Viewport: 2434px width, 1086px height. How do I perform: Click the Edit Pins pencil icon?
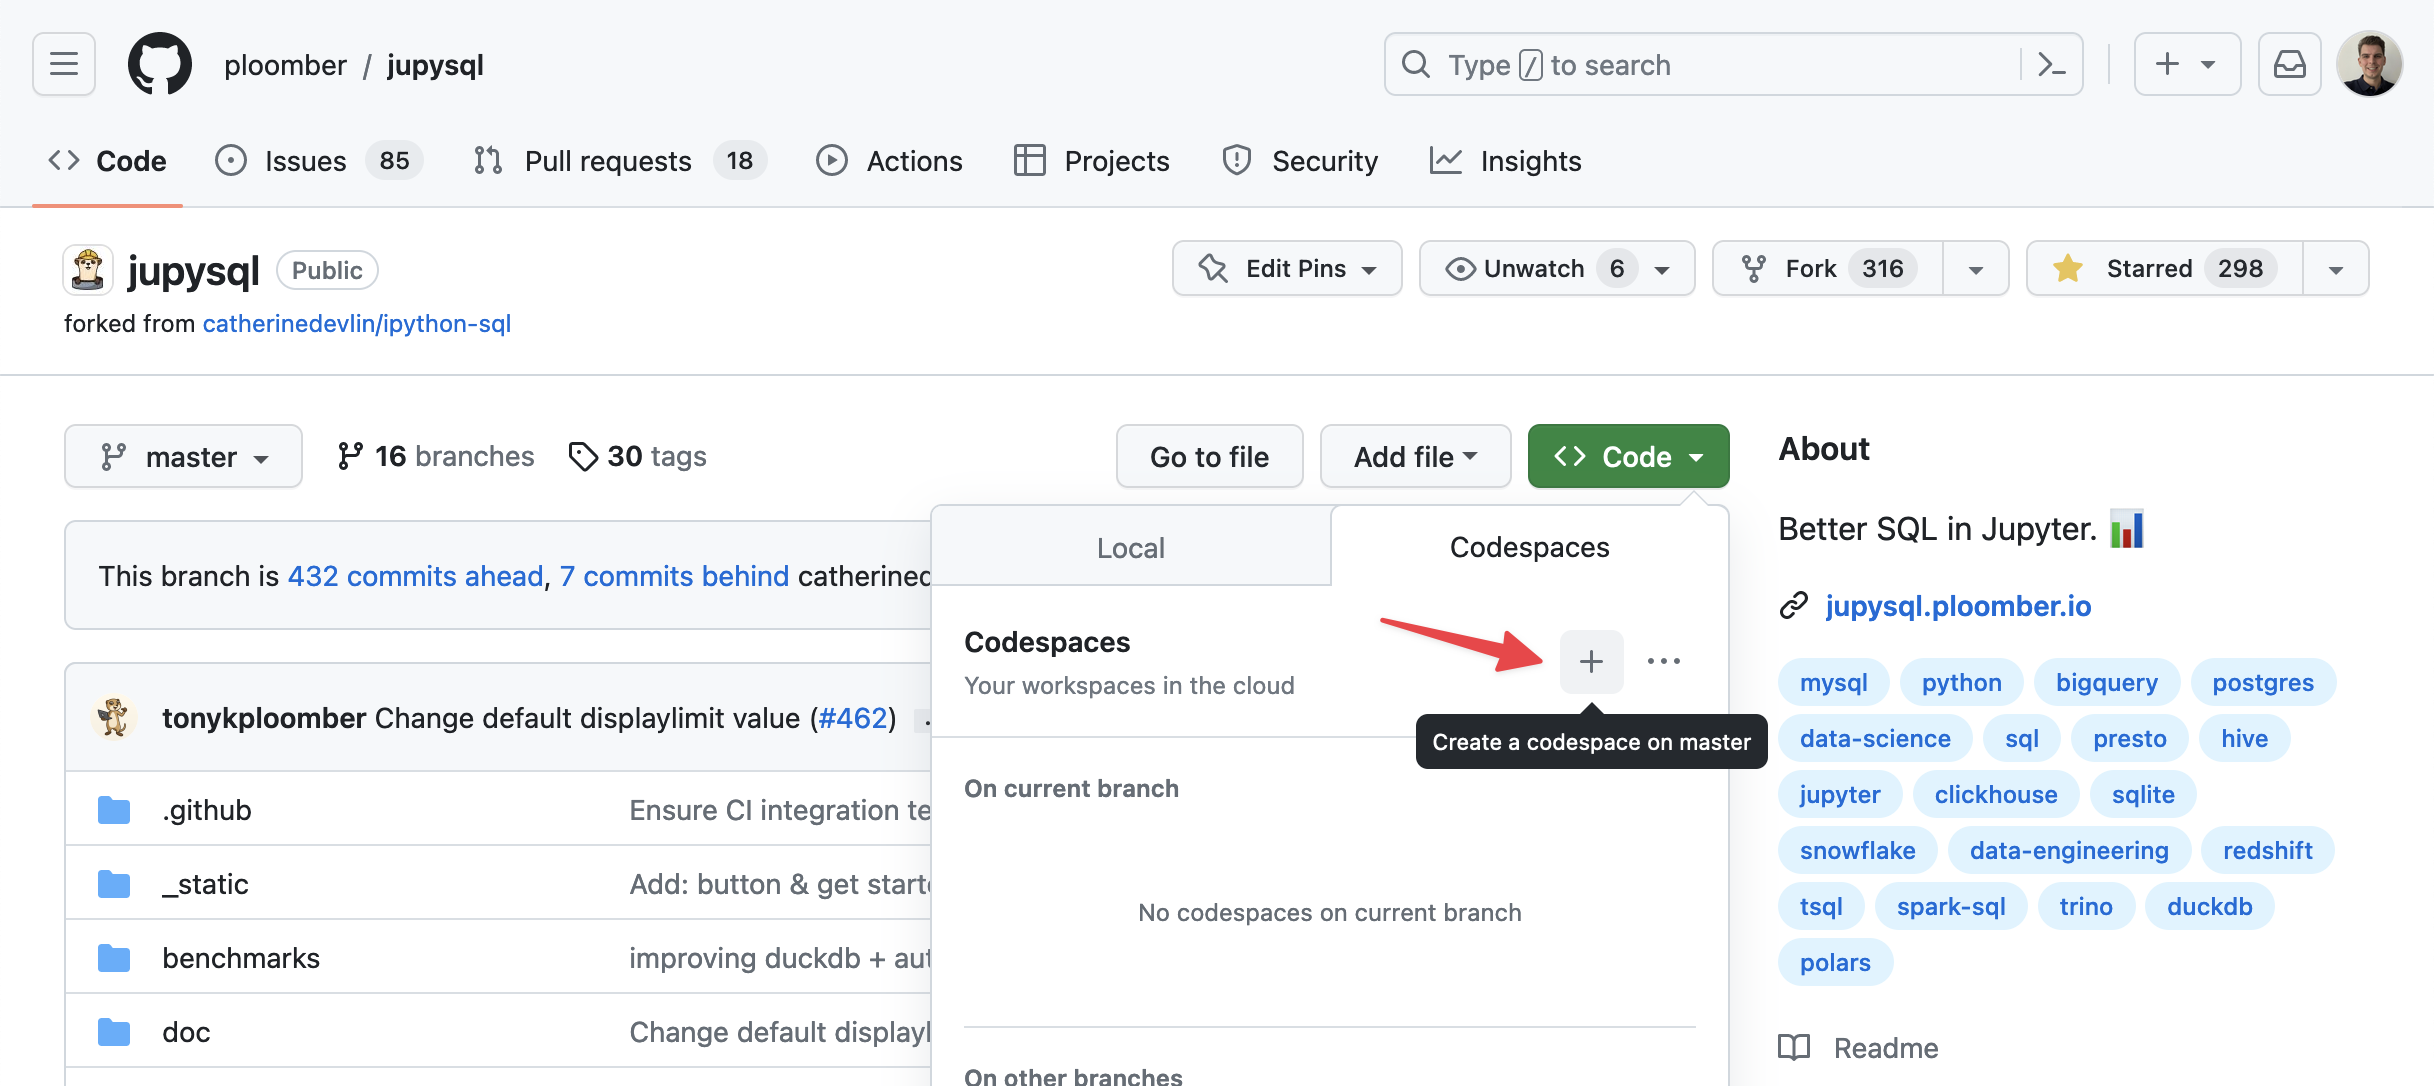[1211, 268]
